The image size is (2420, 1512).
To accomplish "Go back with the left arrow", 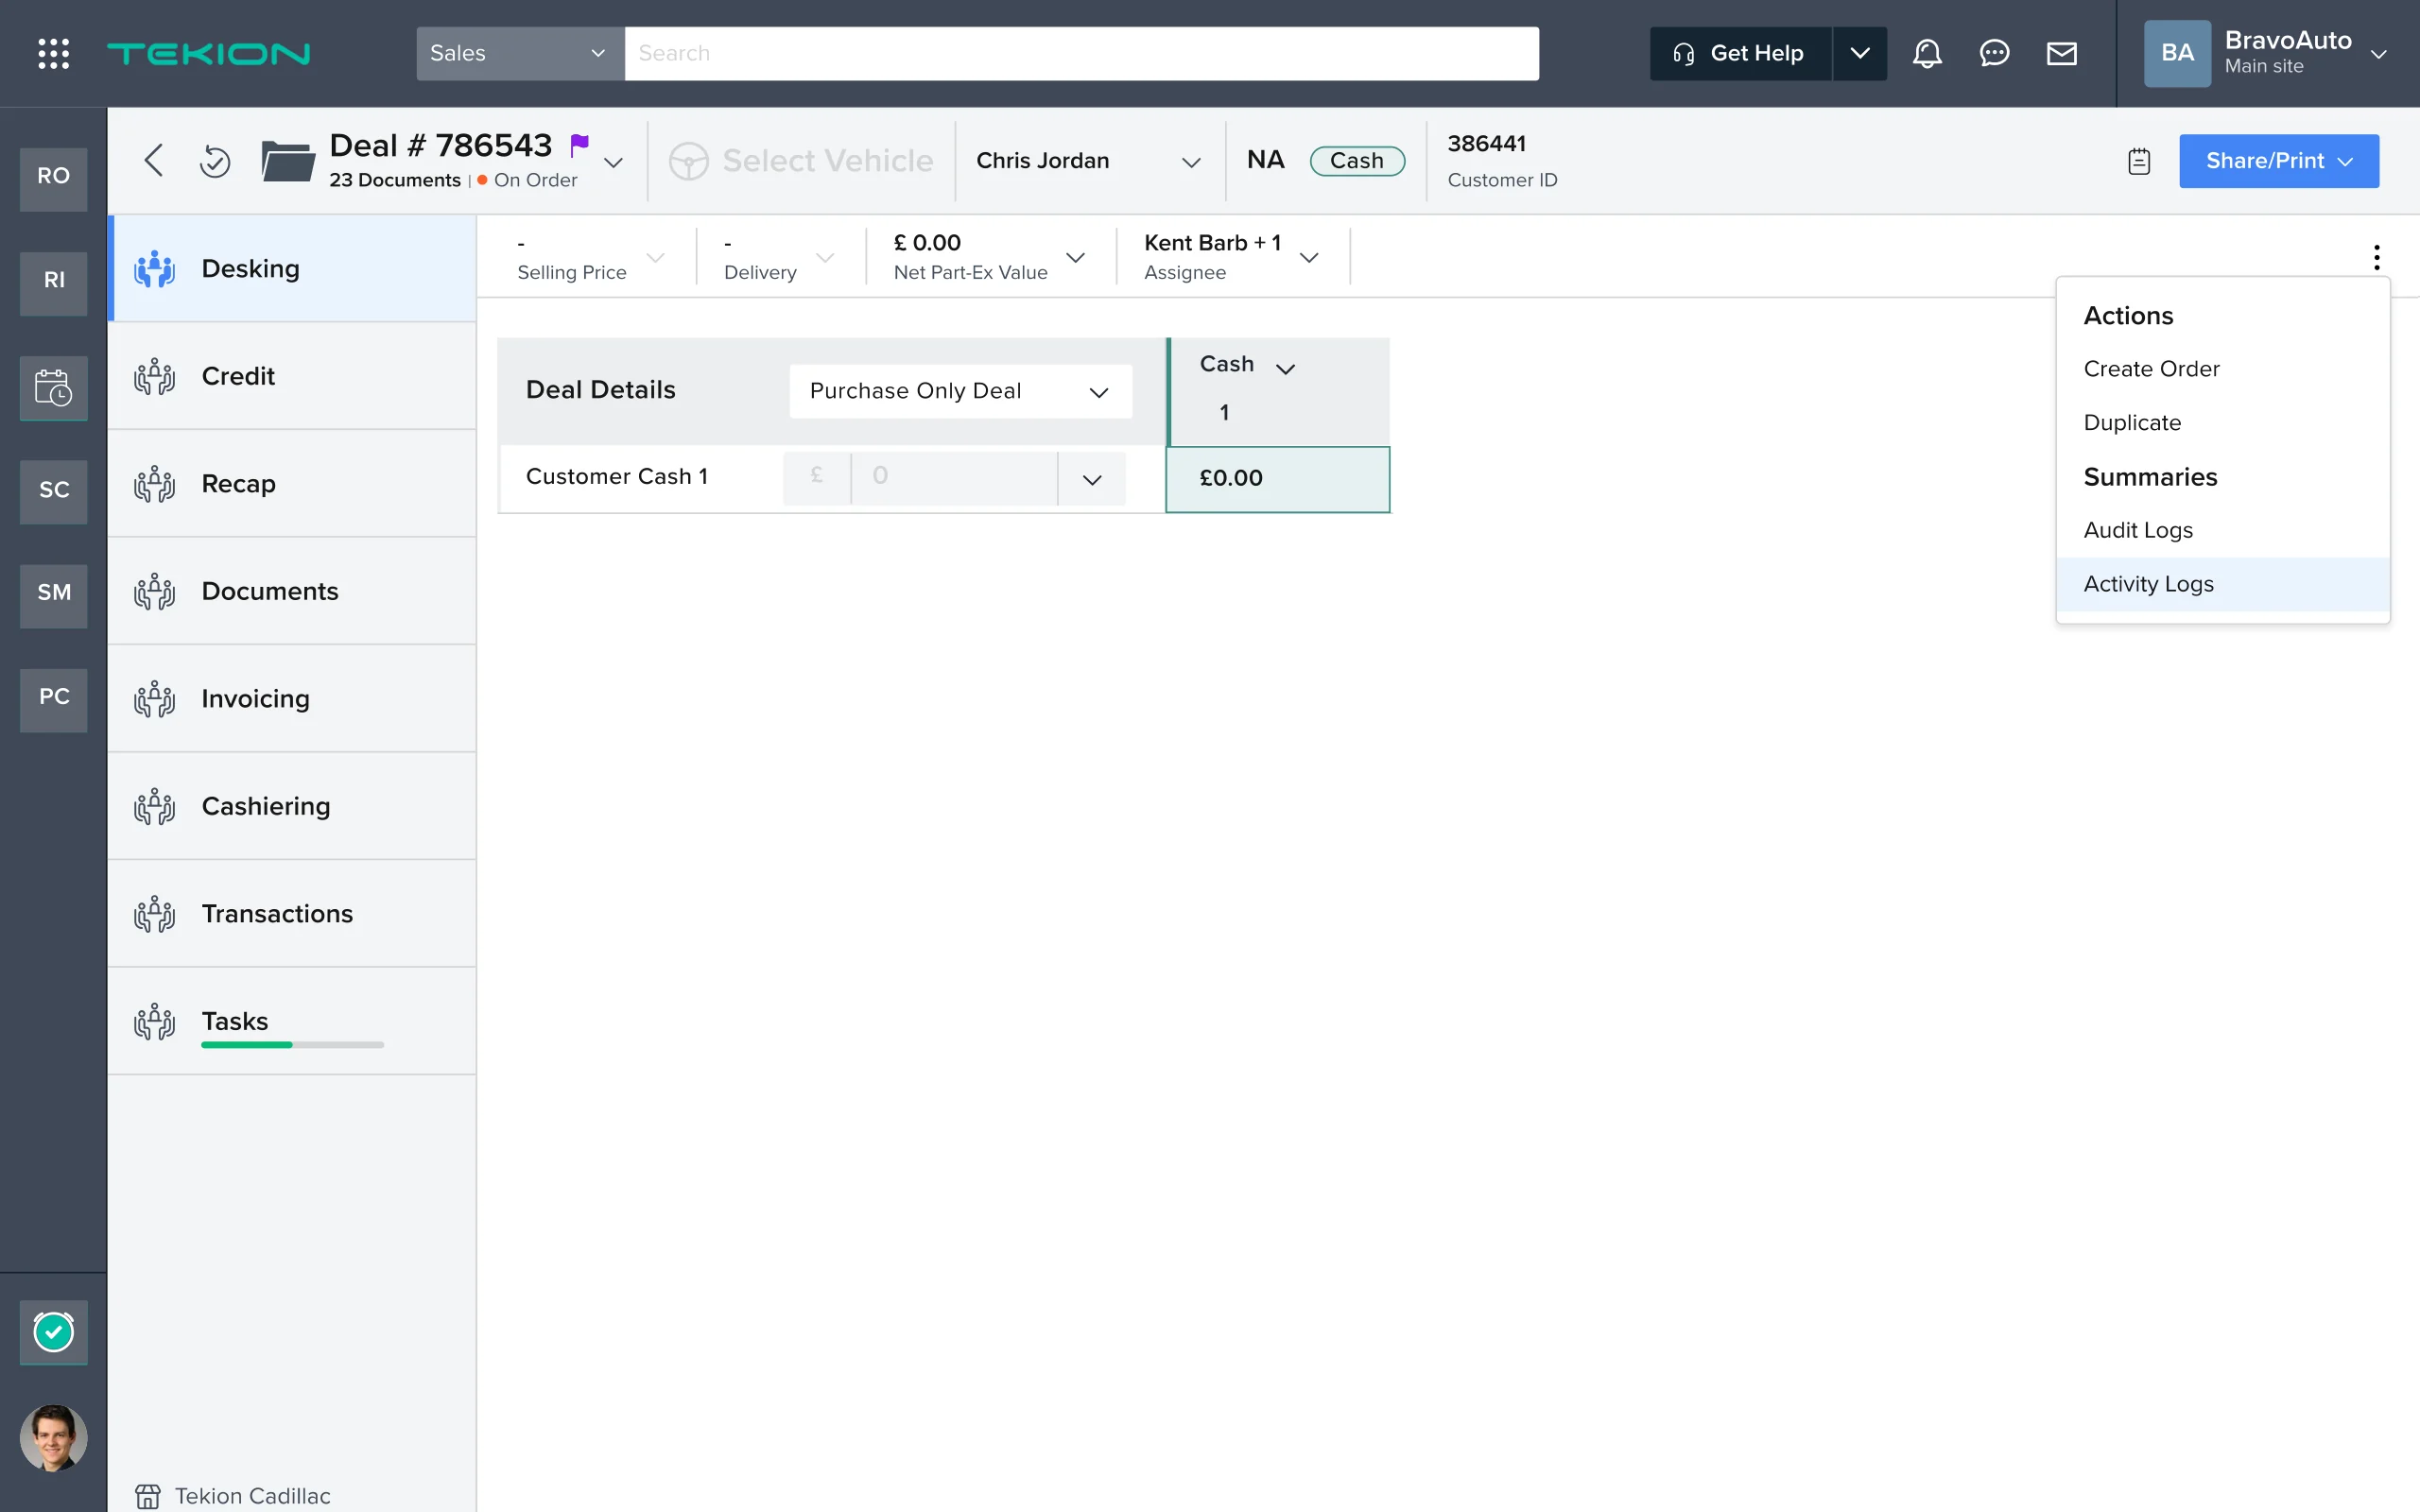I will coord(153,160).
